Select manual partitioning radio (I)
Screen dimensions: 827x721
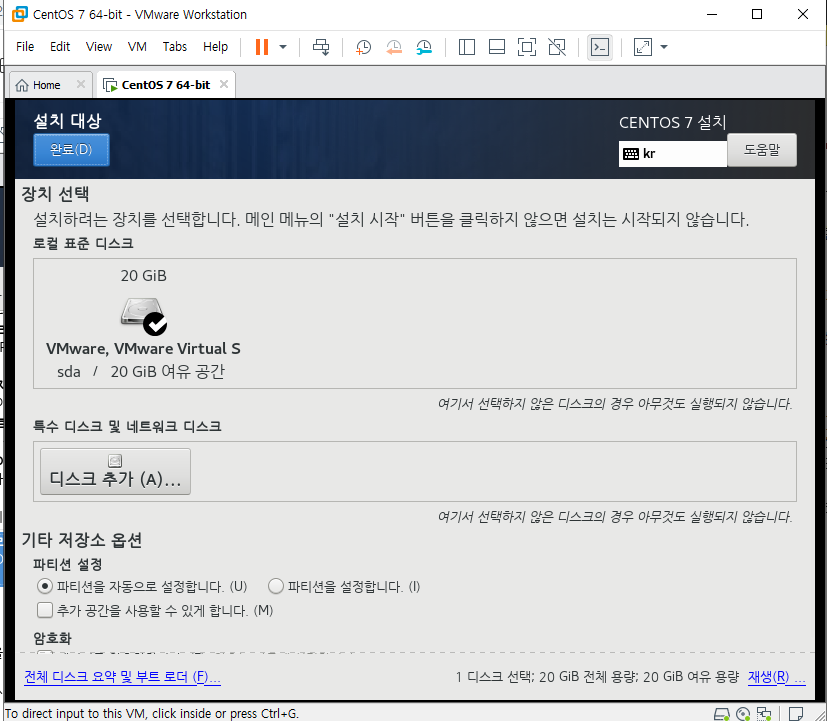coord(276,586)
